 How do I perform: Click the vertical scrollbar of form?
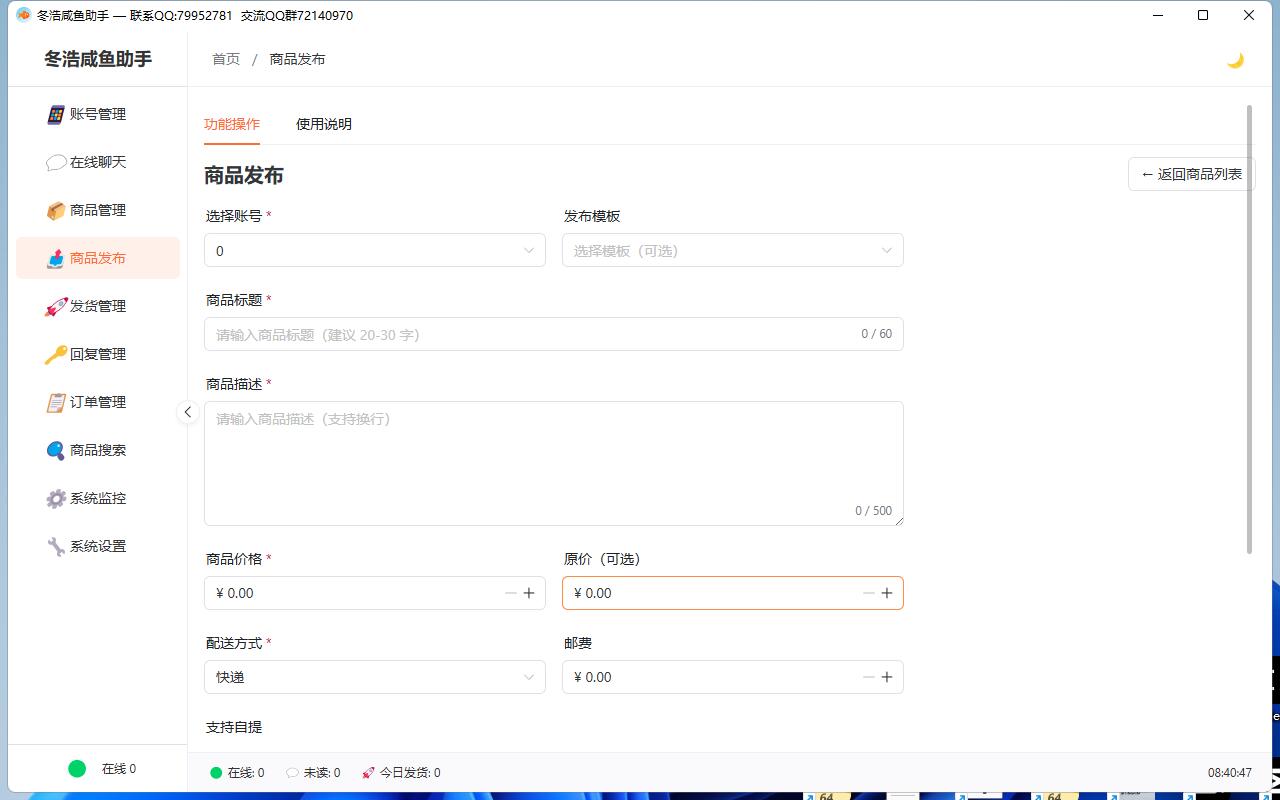coord(1249,329)
